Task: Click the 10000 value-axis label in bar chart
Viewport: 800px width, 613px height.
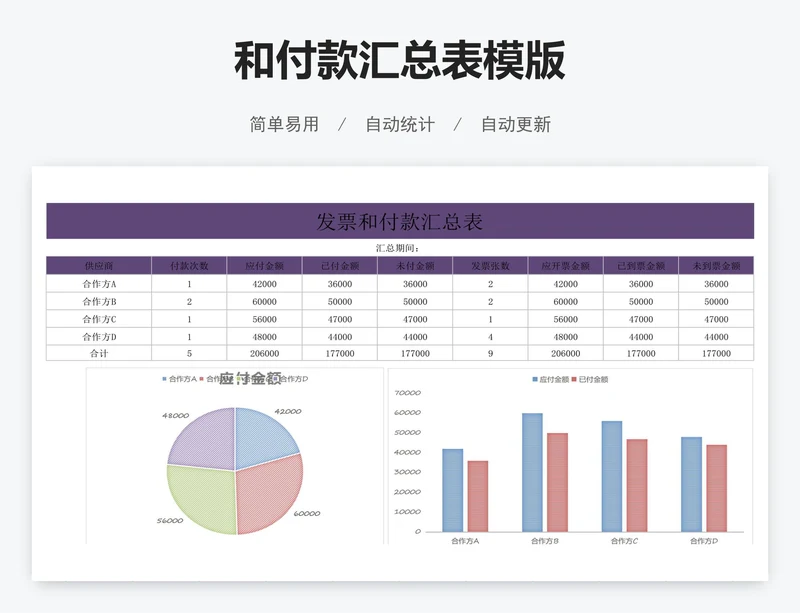Action: [408, 511]
